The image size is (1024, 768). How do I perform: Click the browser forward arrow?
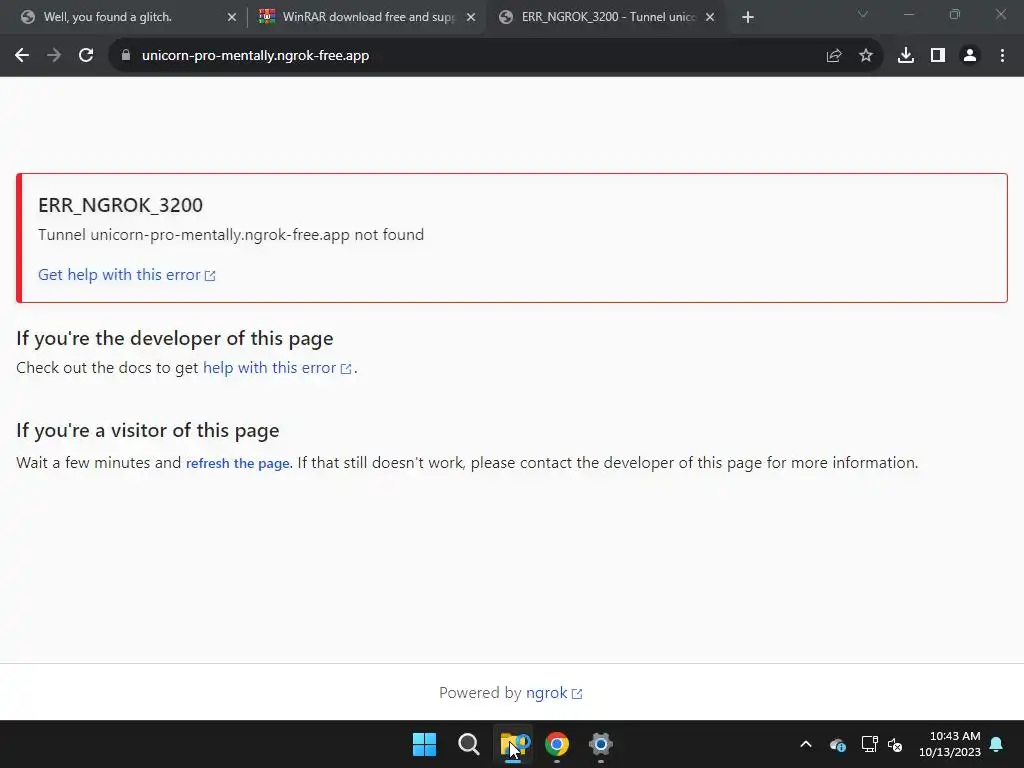(54, 56)
